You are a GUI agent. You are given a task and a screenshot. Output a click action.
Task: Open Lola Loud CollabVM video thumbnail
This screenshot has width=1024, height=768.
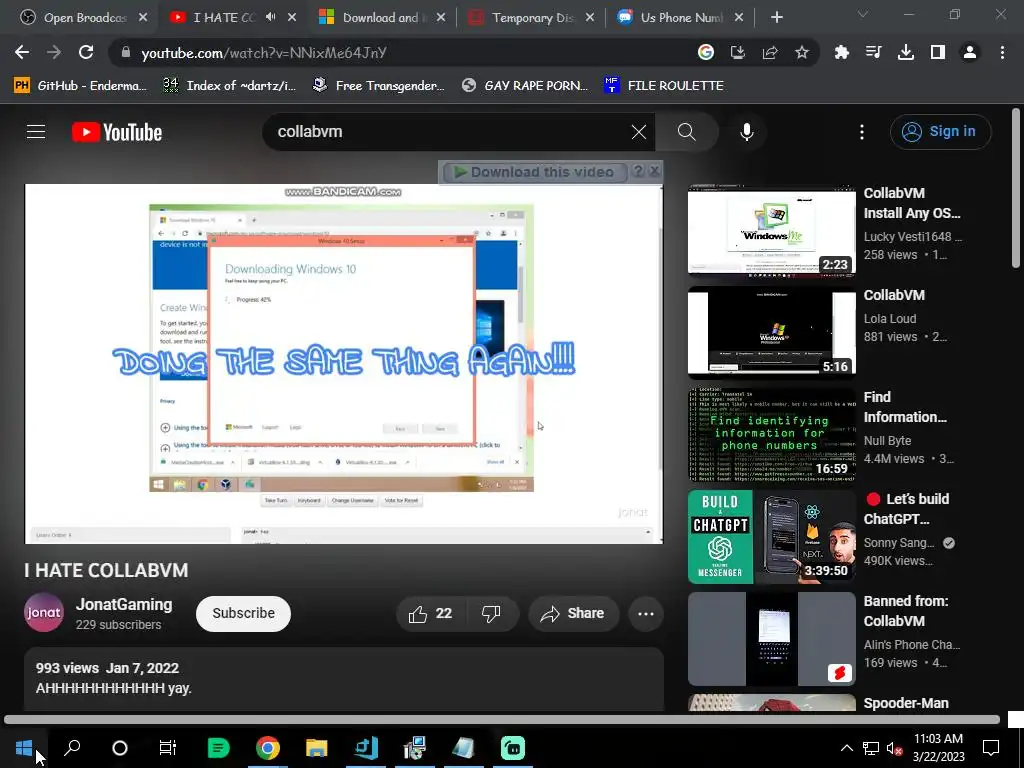[x=771, y=332]
